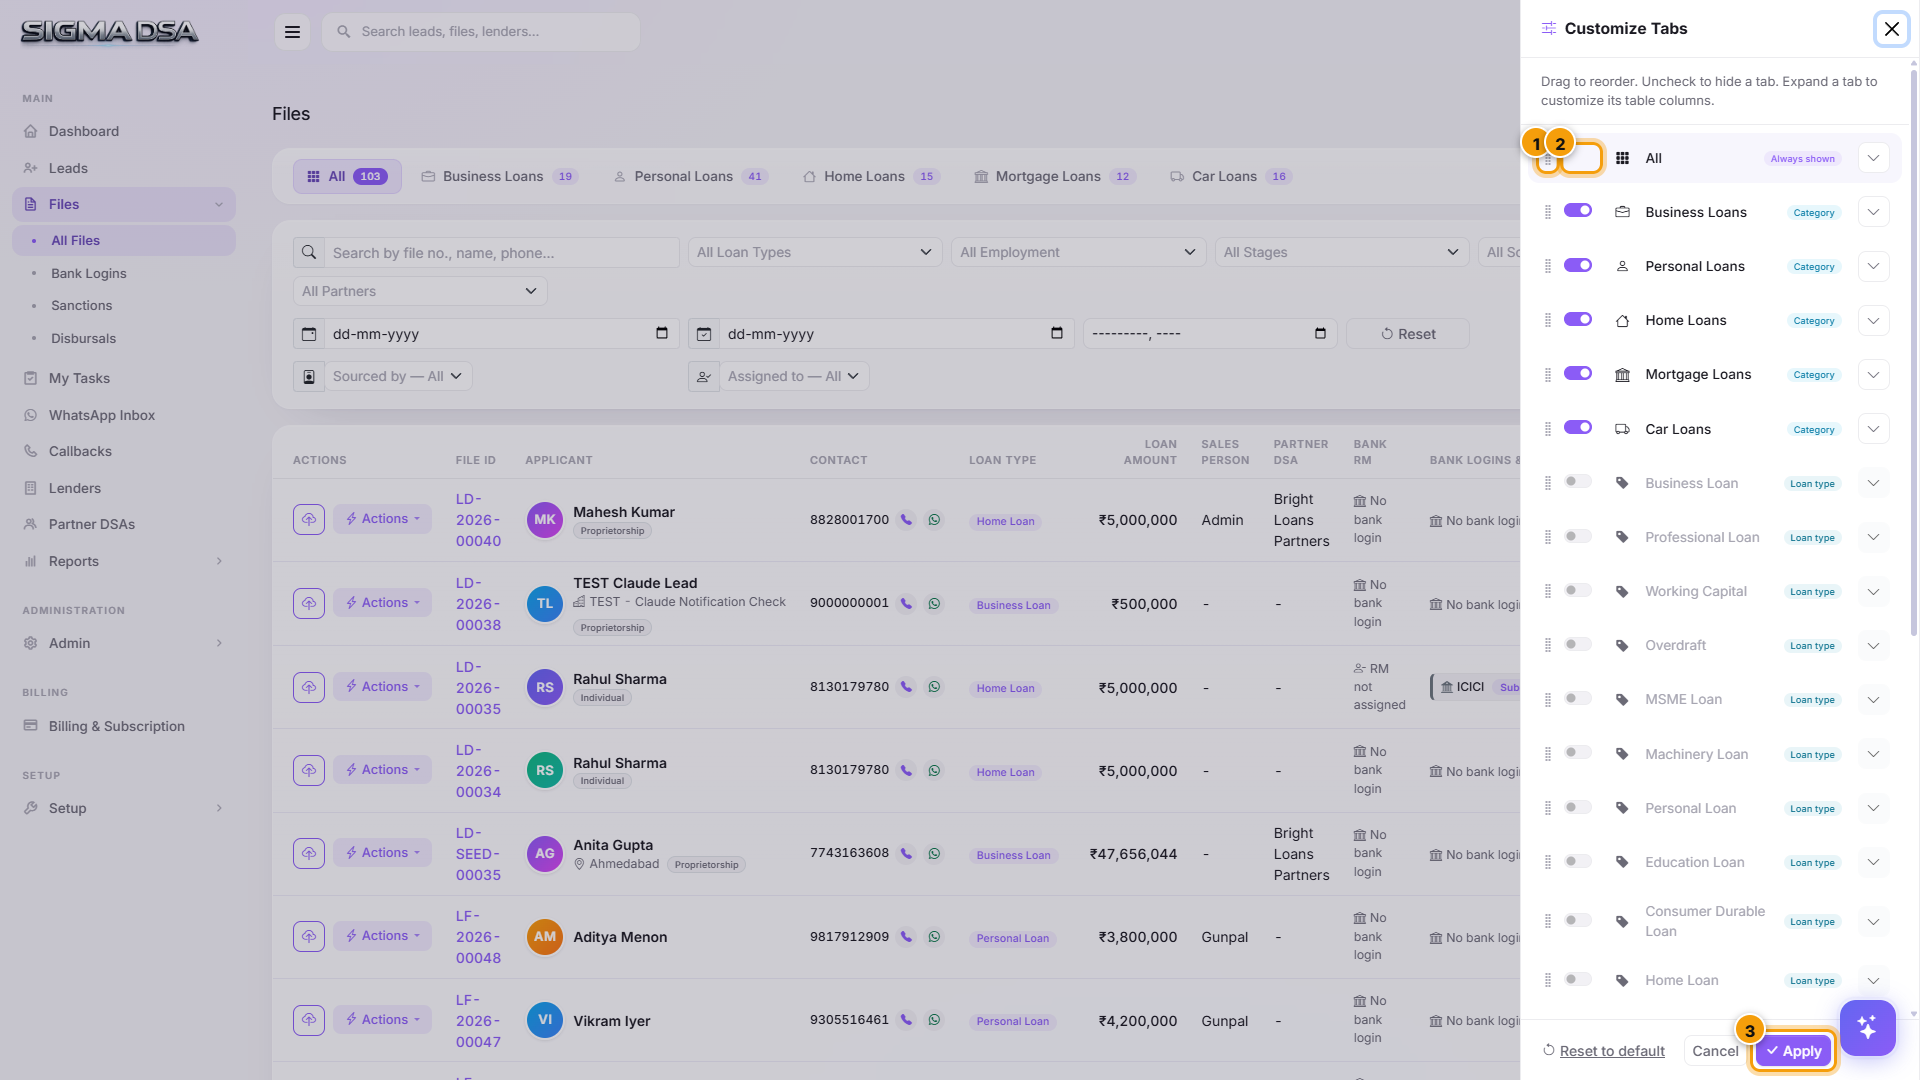Expand the All tab column settings
The width and height of the screenshot is (1920, 1080).
[x=1873, y=158]
